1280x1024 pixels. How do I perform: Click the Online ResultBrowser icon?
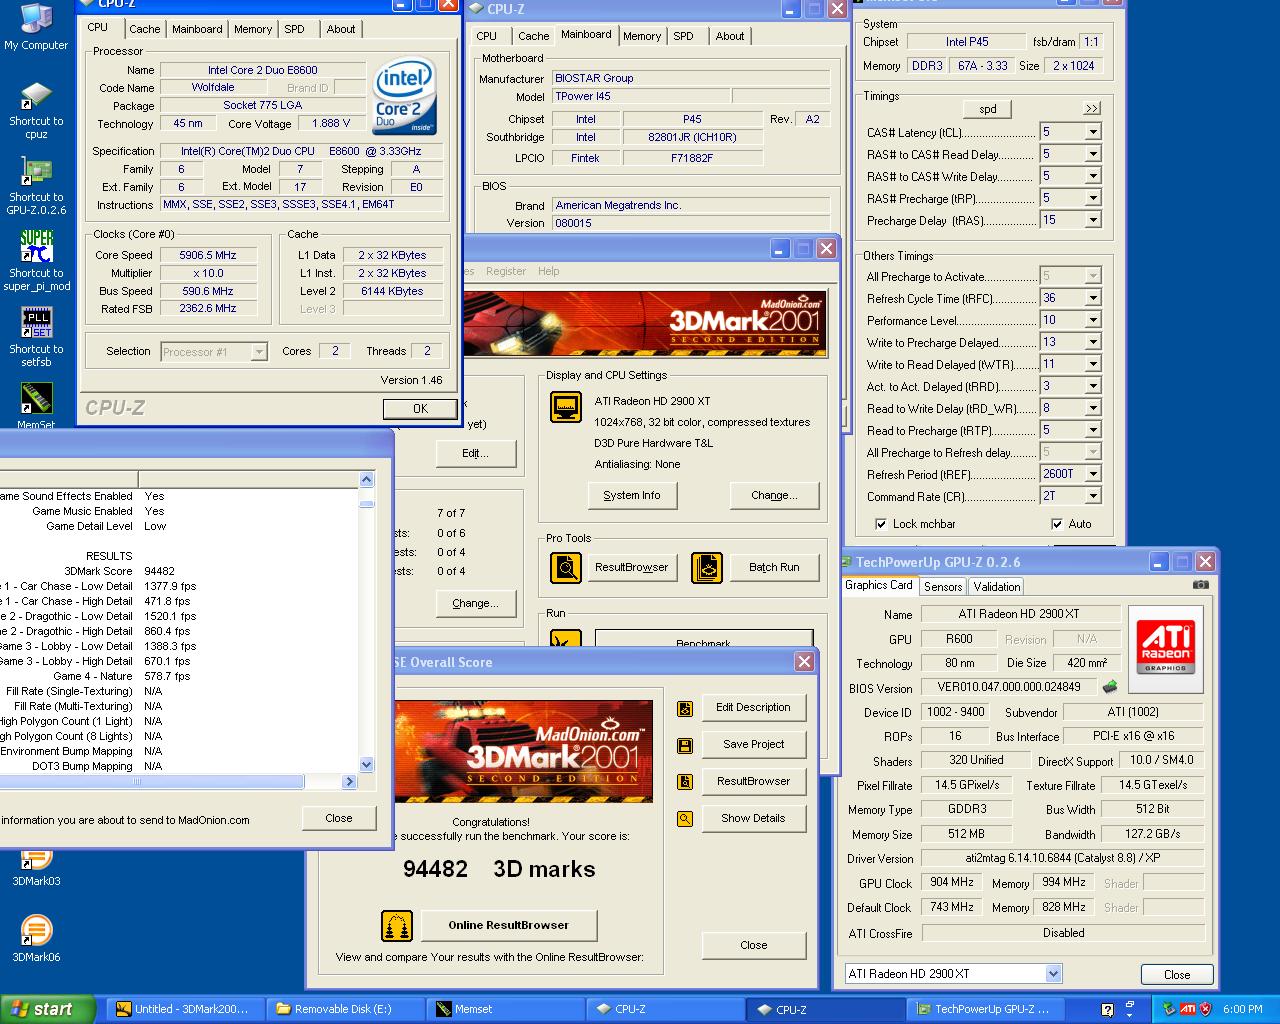(x=397, y=926)
